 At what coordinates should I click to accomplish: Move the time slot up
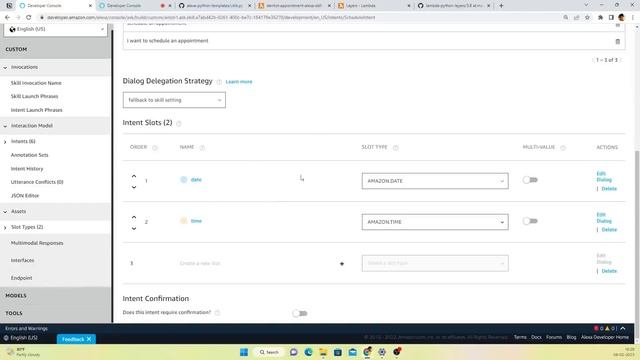pos(134,217)
